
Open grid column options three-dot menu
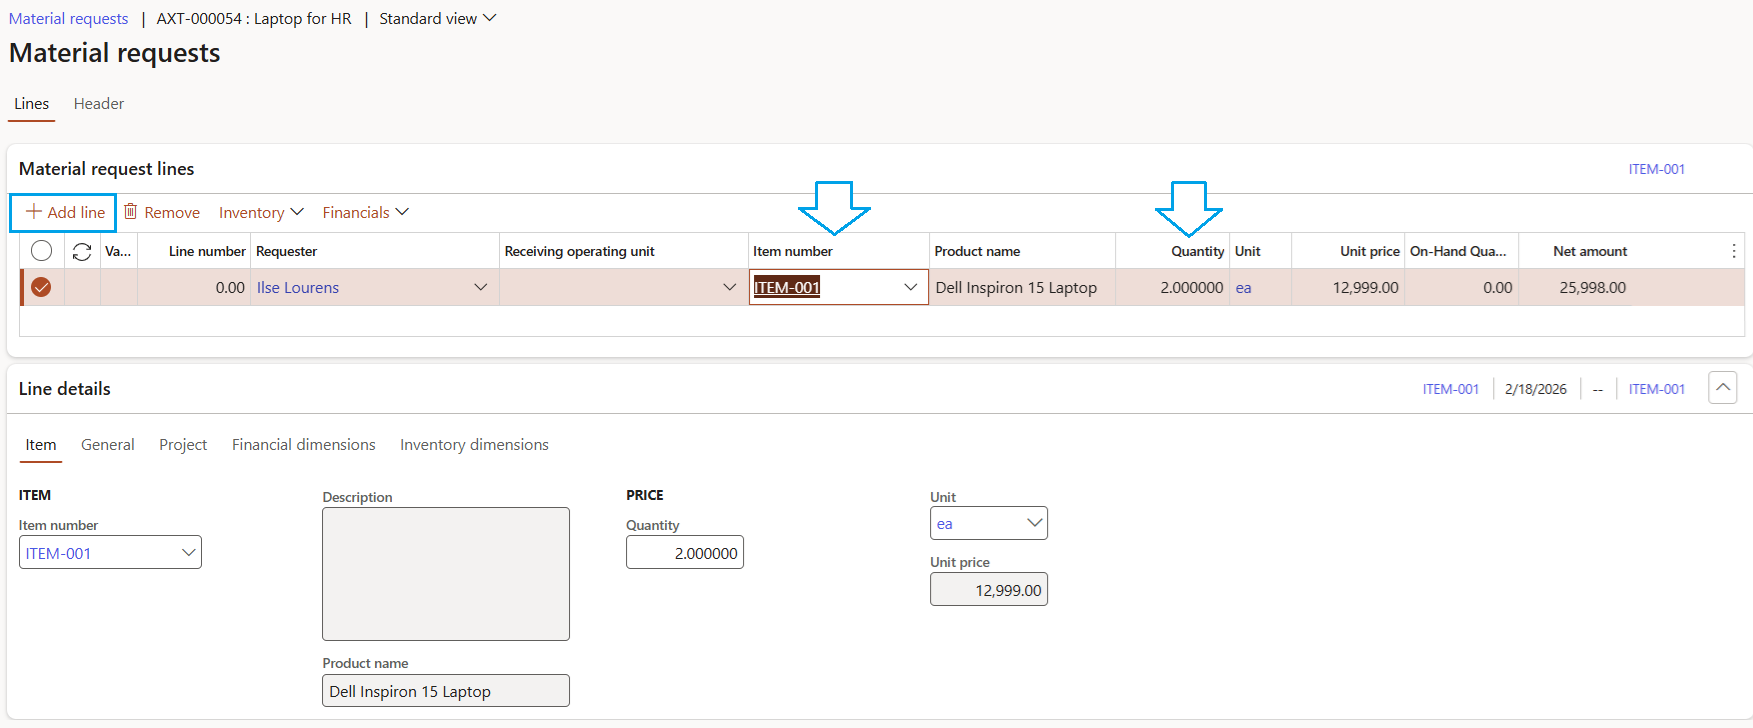1733,252
